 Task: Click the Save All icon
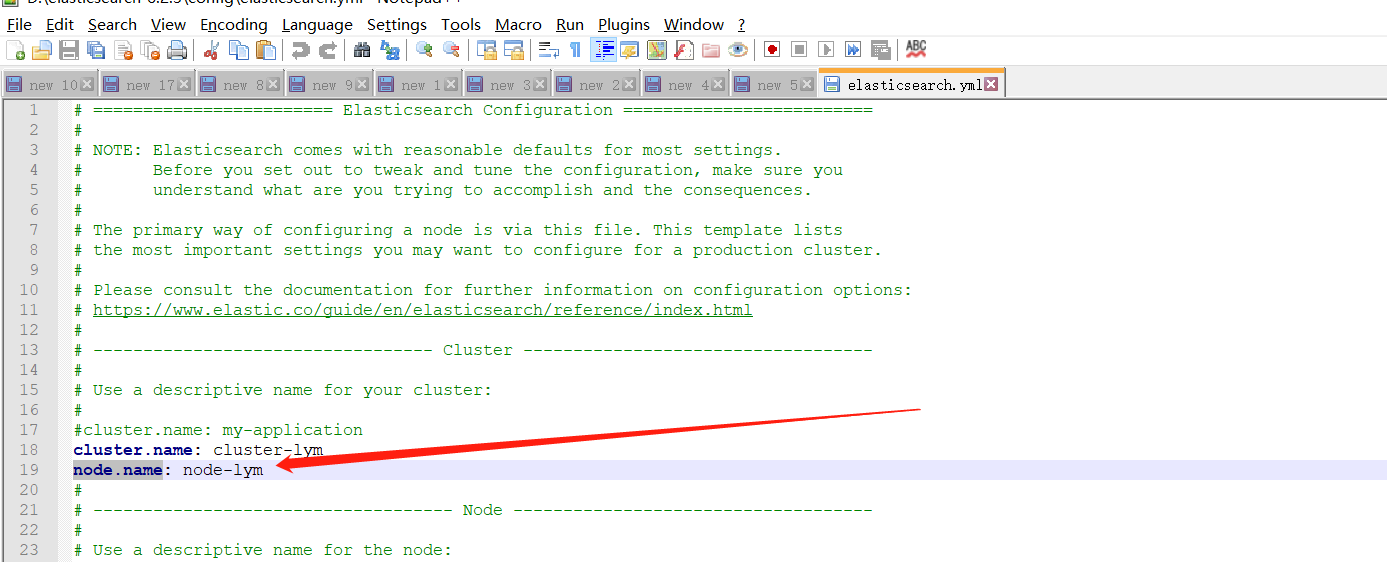point(96,49)
